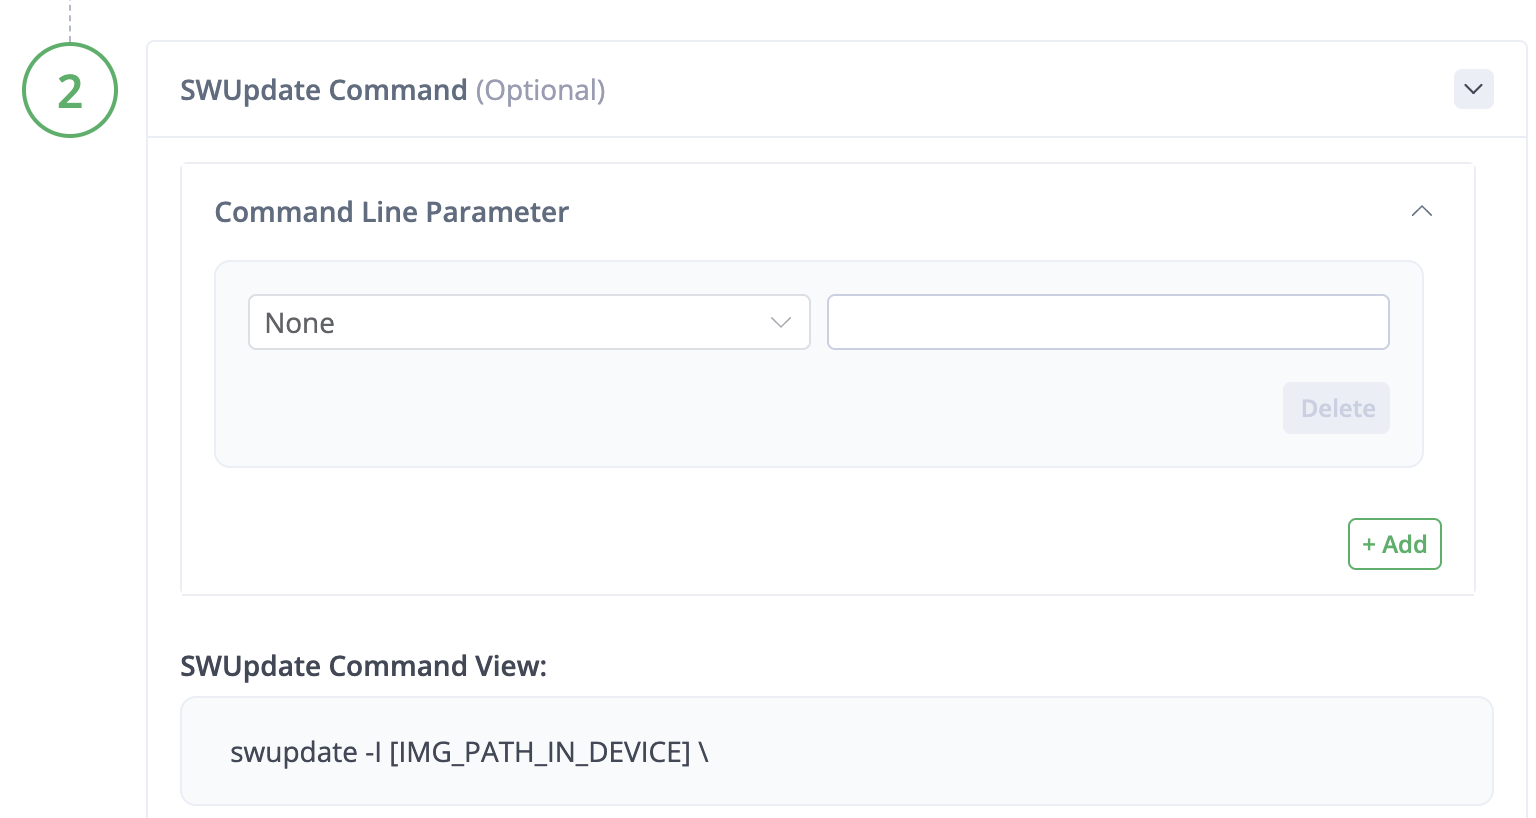Click the SWUpdate Command section title
This screenshot has height=818, width=1536.
(323, 90)
